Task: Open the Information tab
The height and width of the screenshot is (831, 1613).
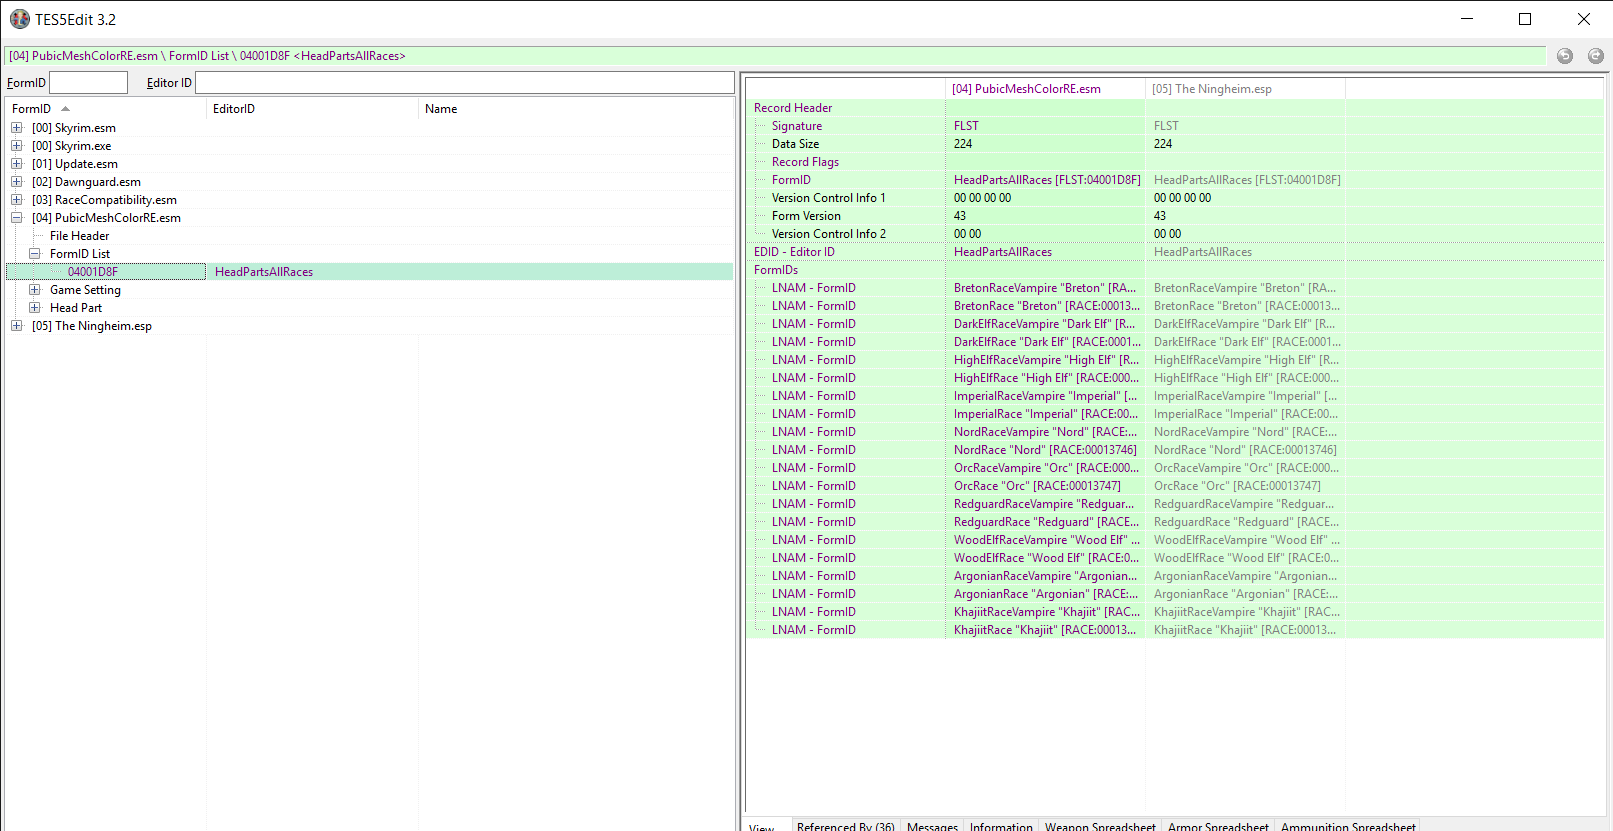Action: pyautogui.click(x=1001, y=825)
